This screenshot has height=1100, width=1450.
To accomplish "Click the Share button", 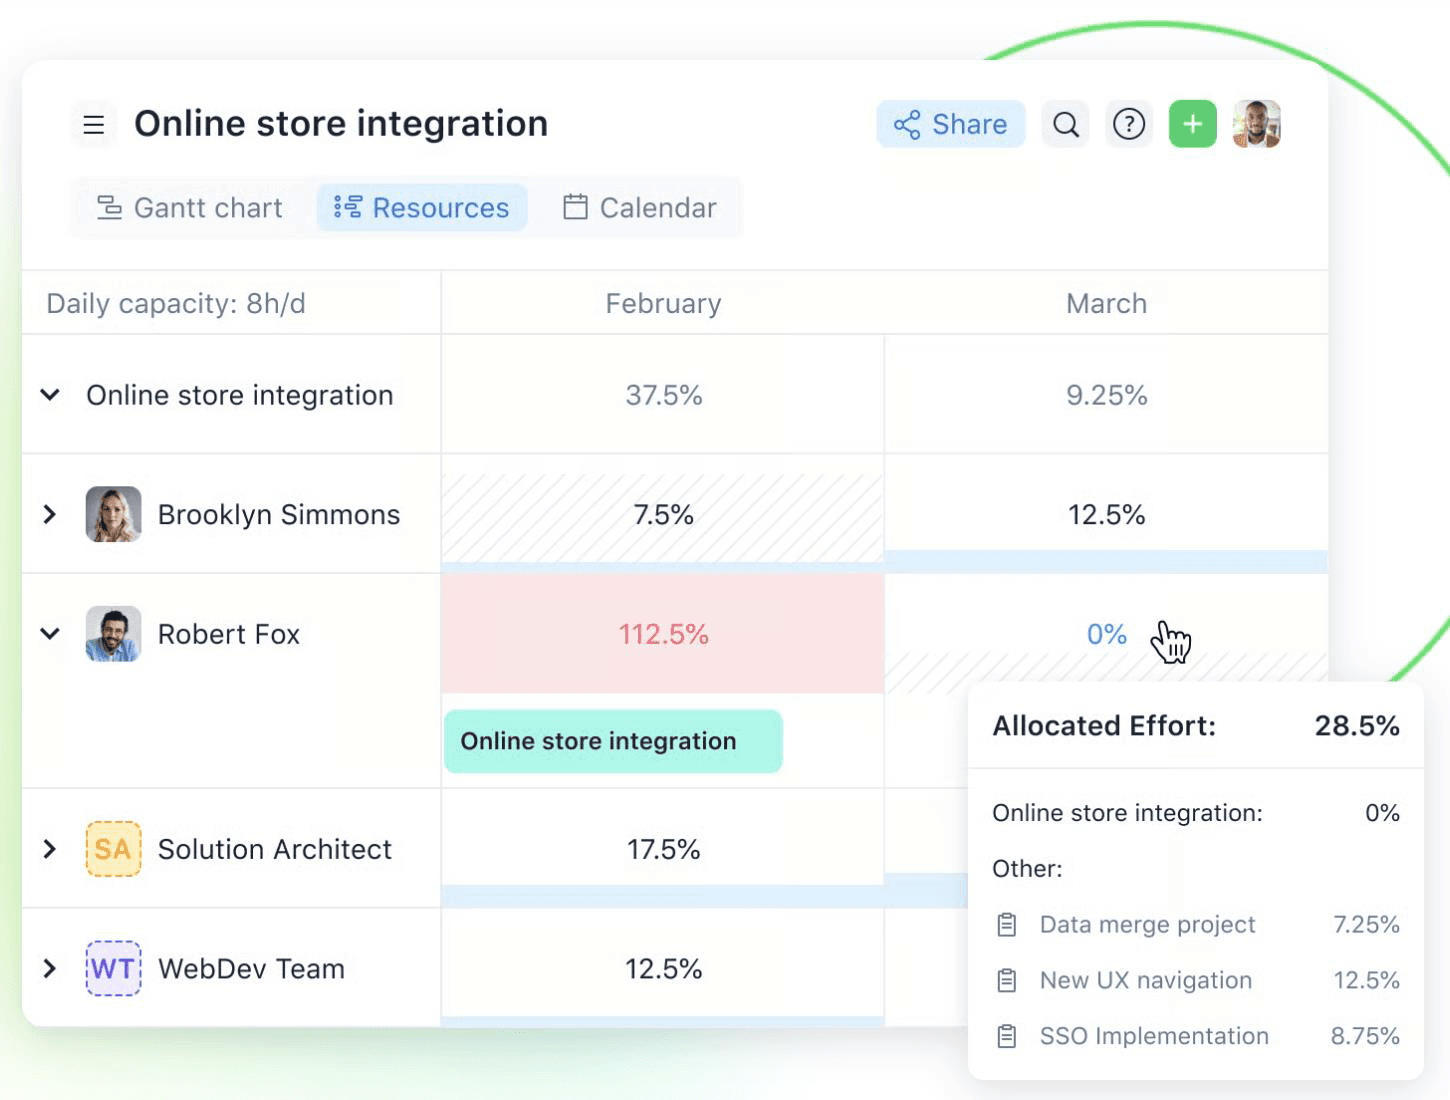I will coord(950,124).
